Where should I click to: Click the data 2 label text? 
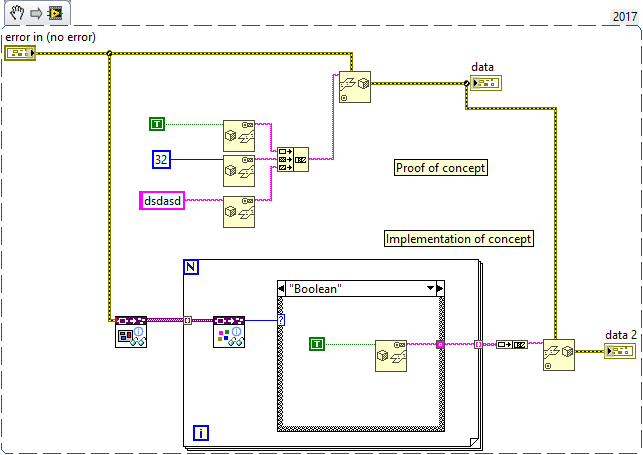click(x=621, y=335)
